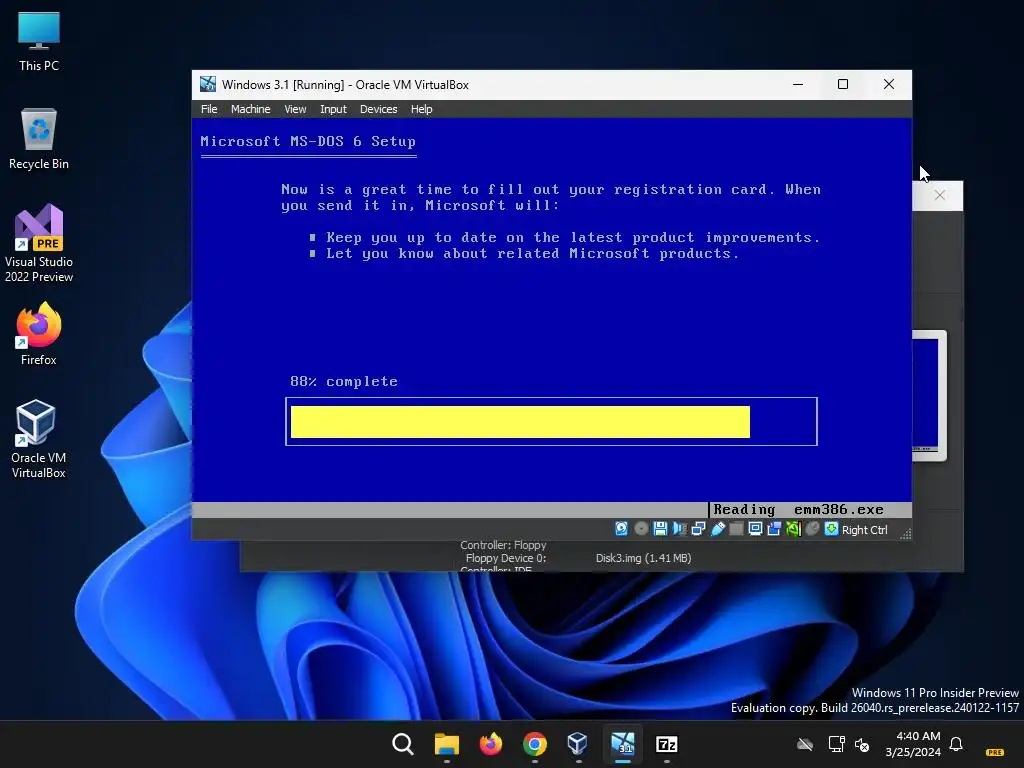
Task: Click the keyboard capture arrow icon
Action: pyautogui.click(x=831, y=529)
